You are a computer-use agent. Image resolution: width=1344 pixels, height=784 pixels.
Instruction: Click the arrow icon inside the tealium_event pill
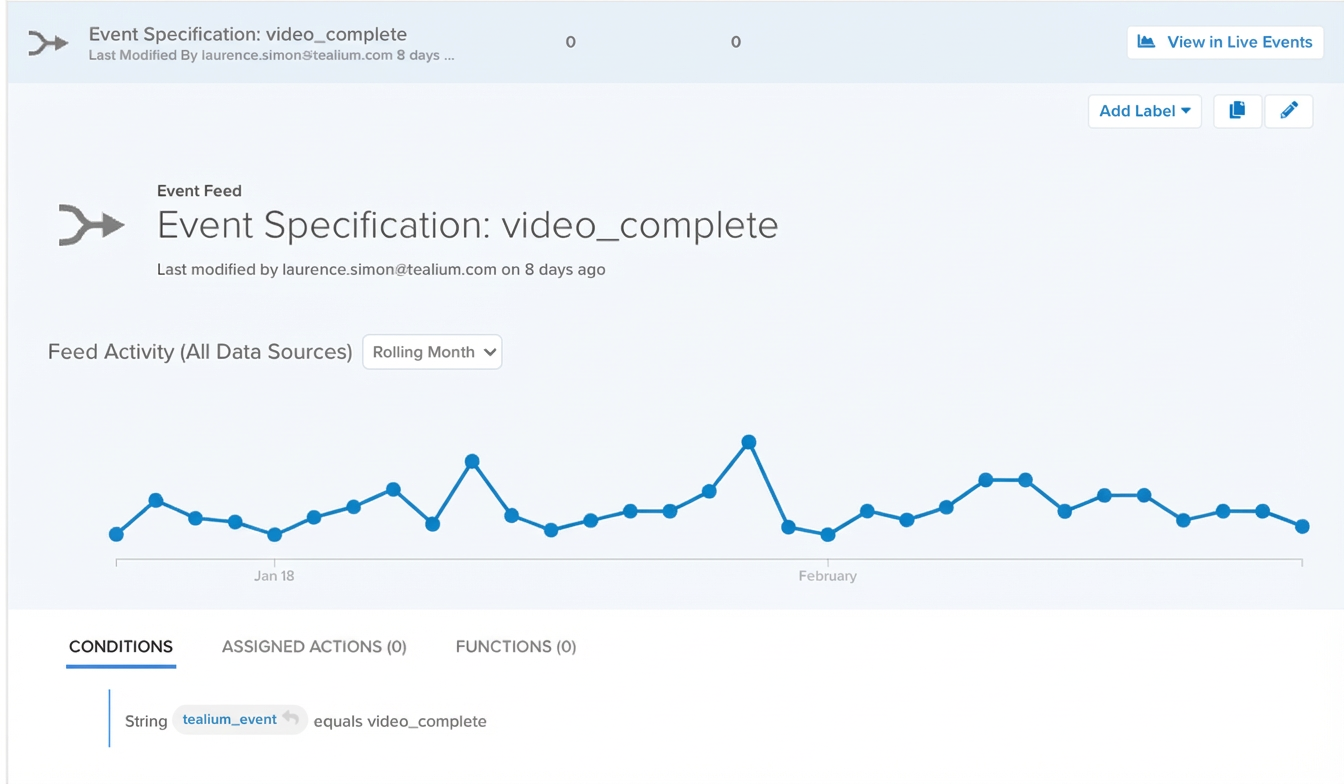click(x=291, y=719)
